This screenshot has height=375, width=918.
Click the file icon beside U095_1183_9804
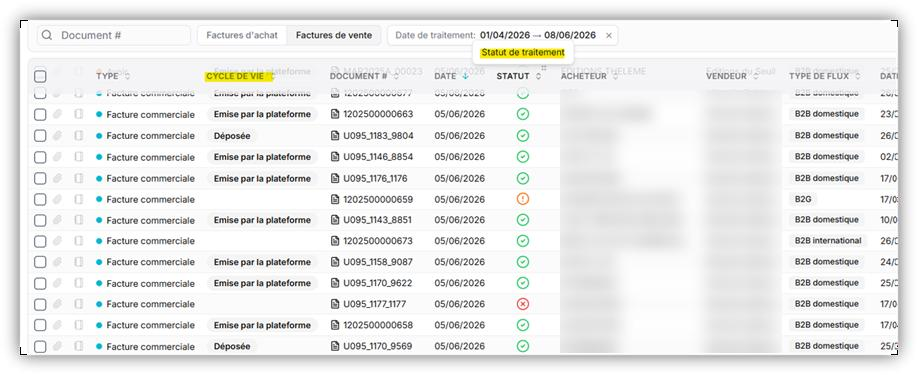click(335, 136)
